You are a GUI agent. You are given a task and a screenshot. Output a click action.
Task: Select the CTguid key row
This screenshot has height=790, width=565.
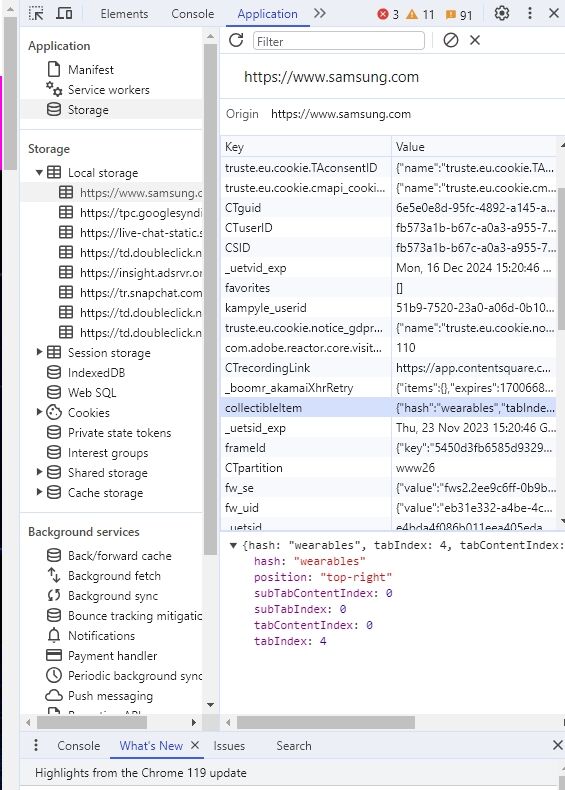(x=389, y=208)
